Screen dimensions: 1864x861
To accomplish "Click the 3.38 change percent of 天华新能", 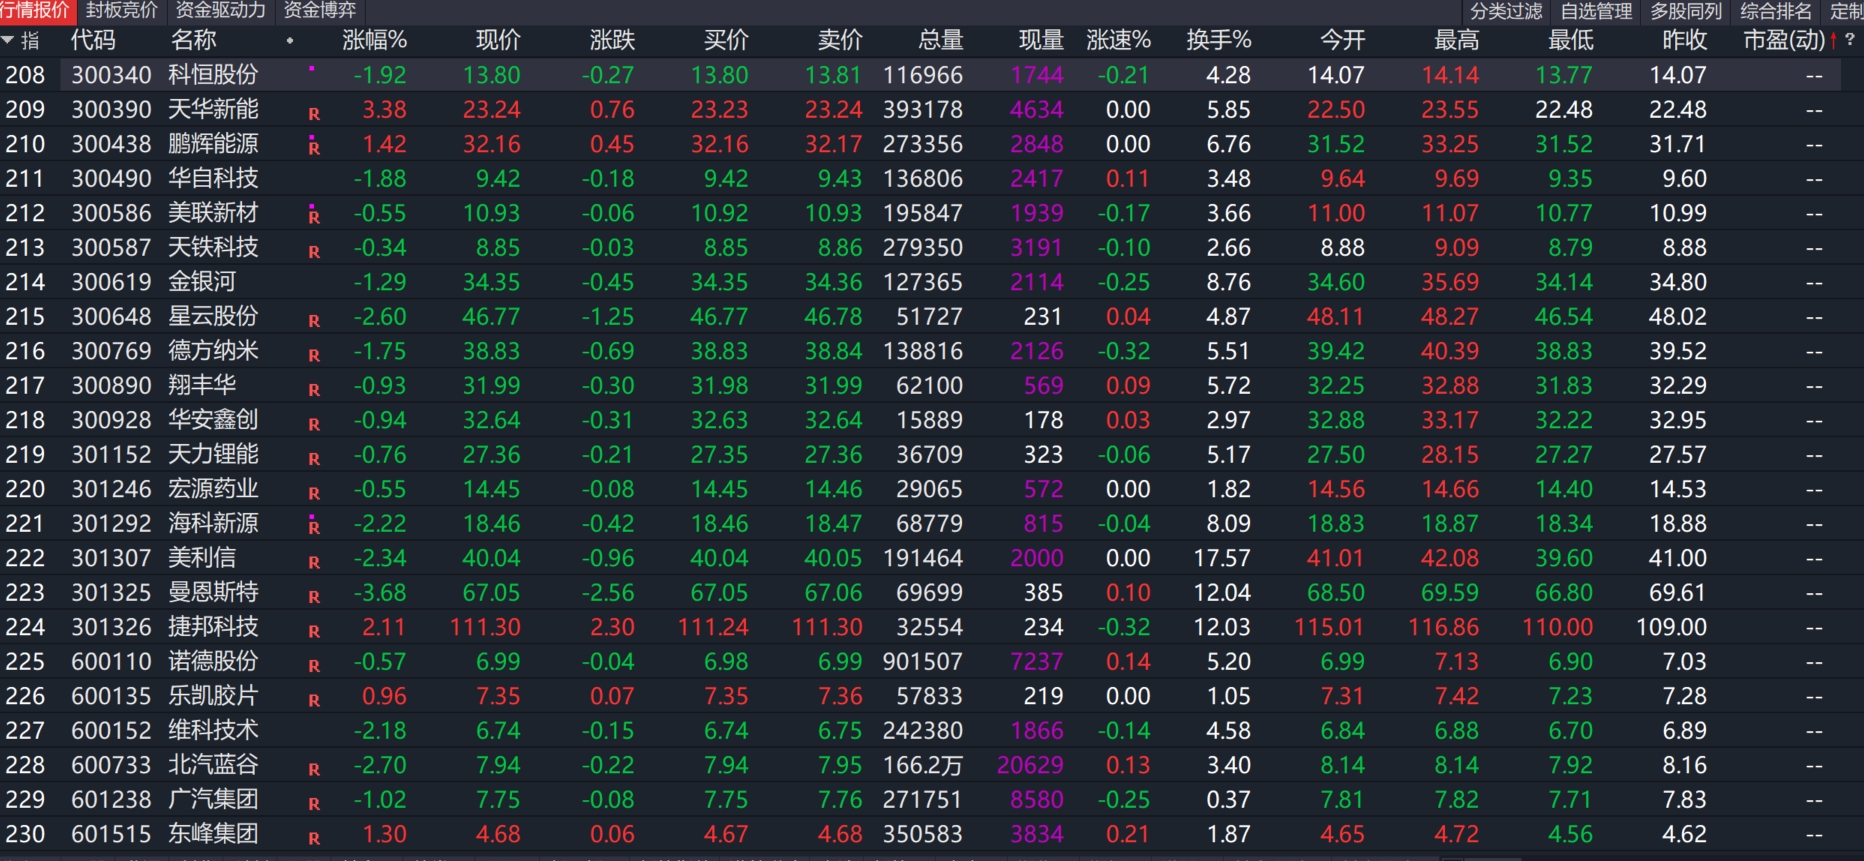I will [x=384, y=109].
